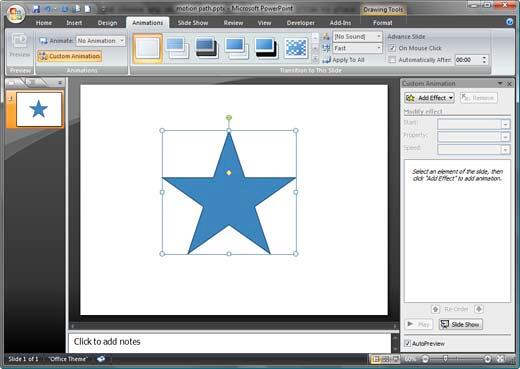Click the green rotation handle of star

(x=229, y=118)
